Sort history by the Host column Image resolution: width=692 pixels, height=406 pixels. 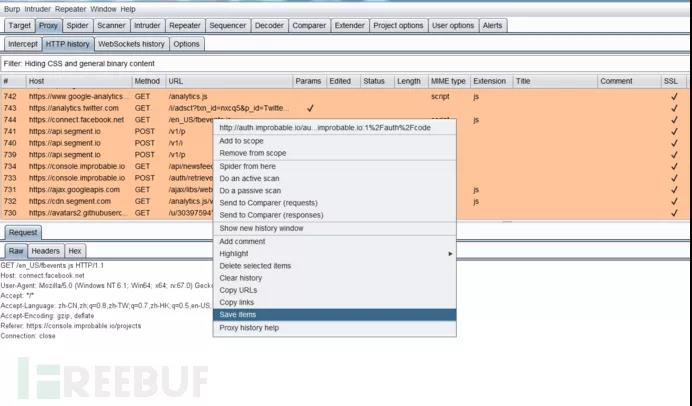79,81
